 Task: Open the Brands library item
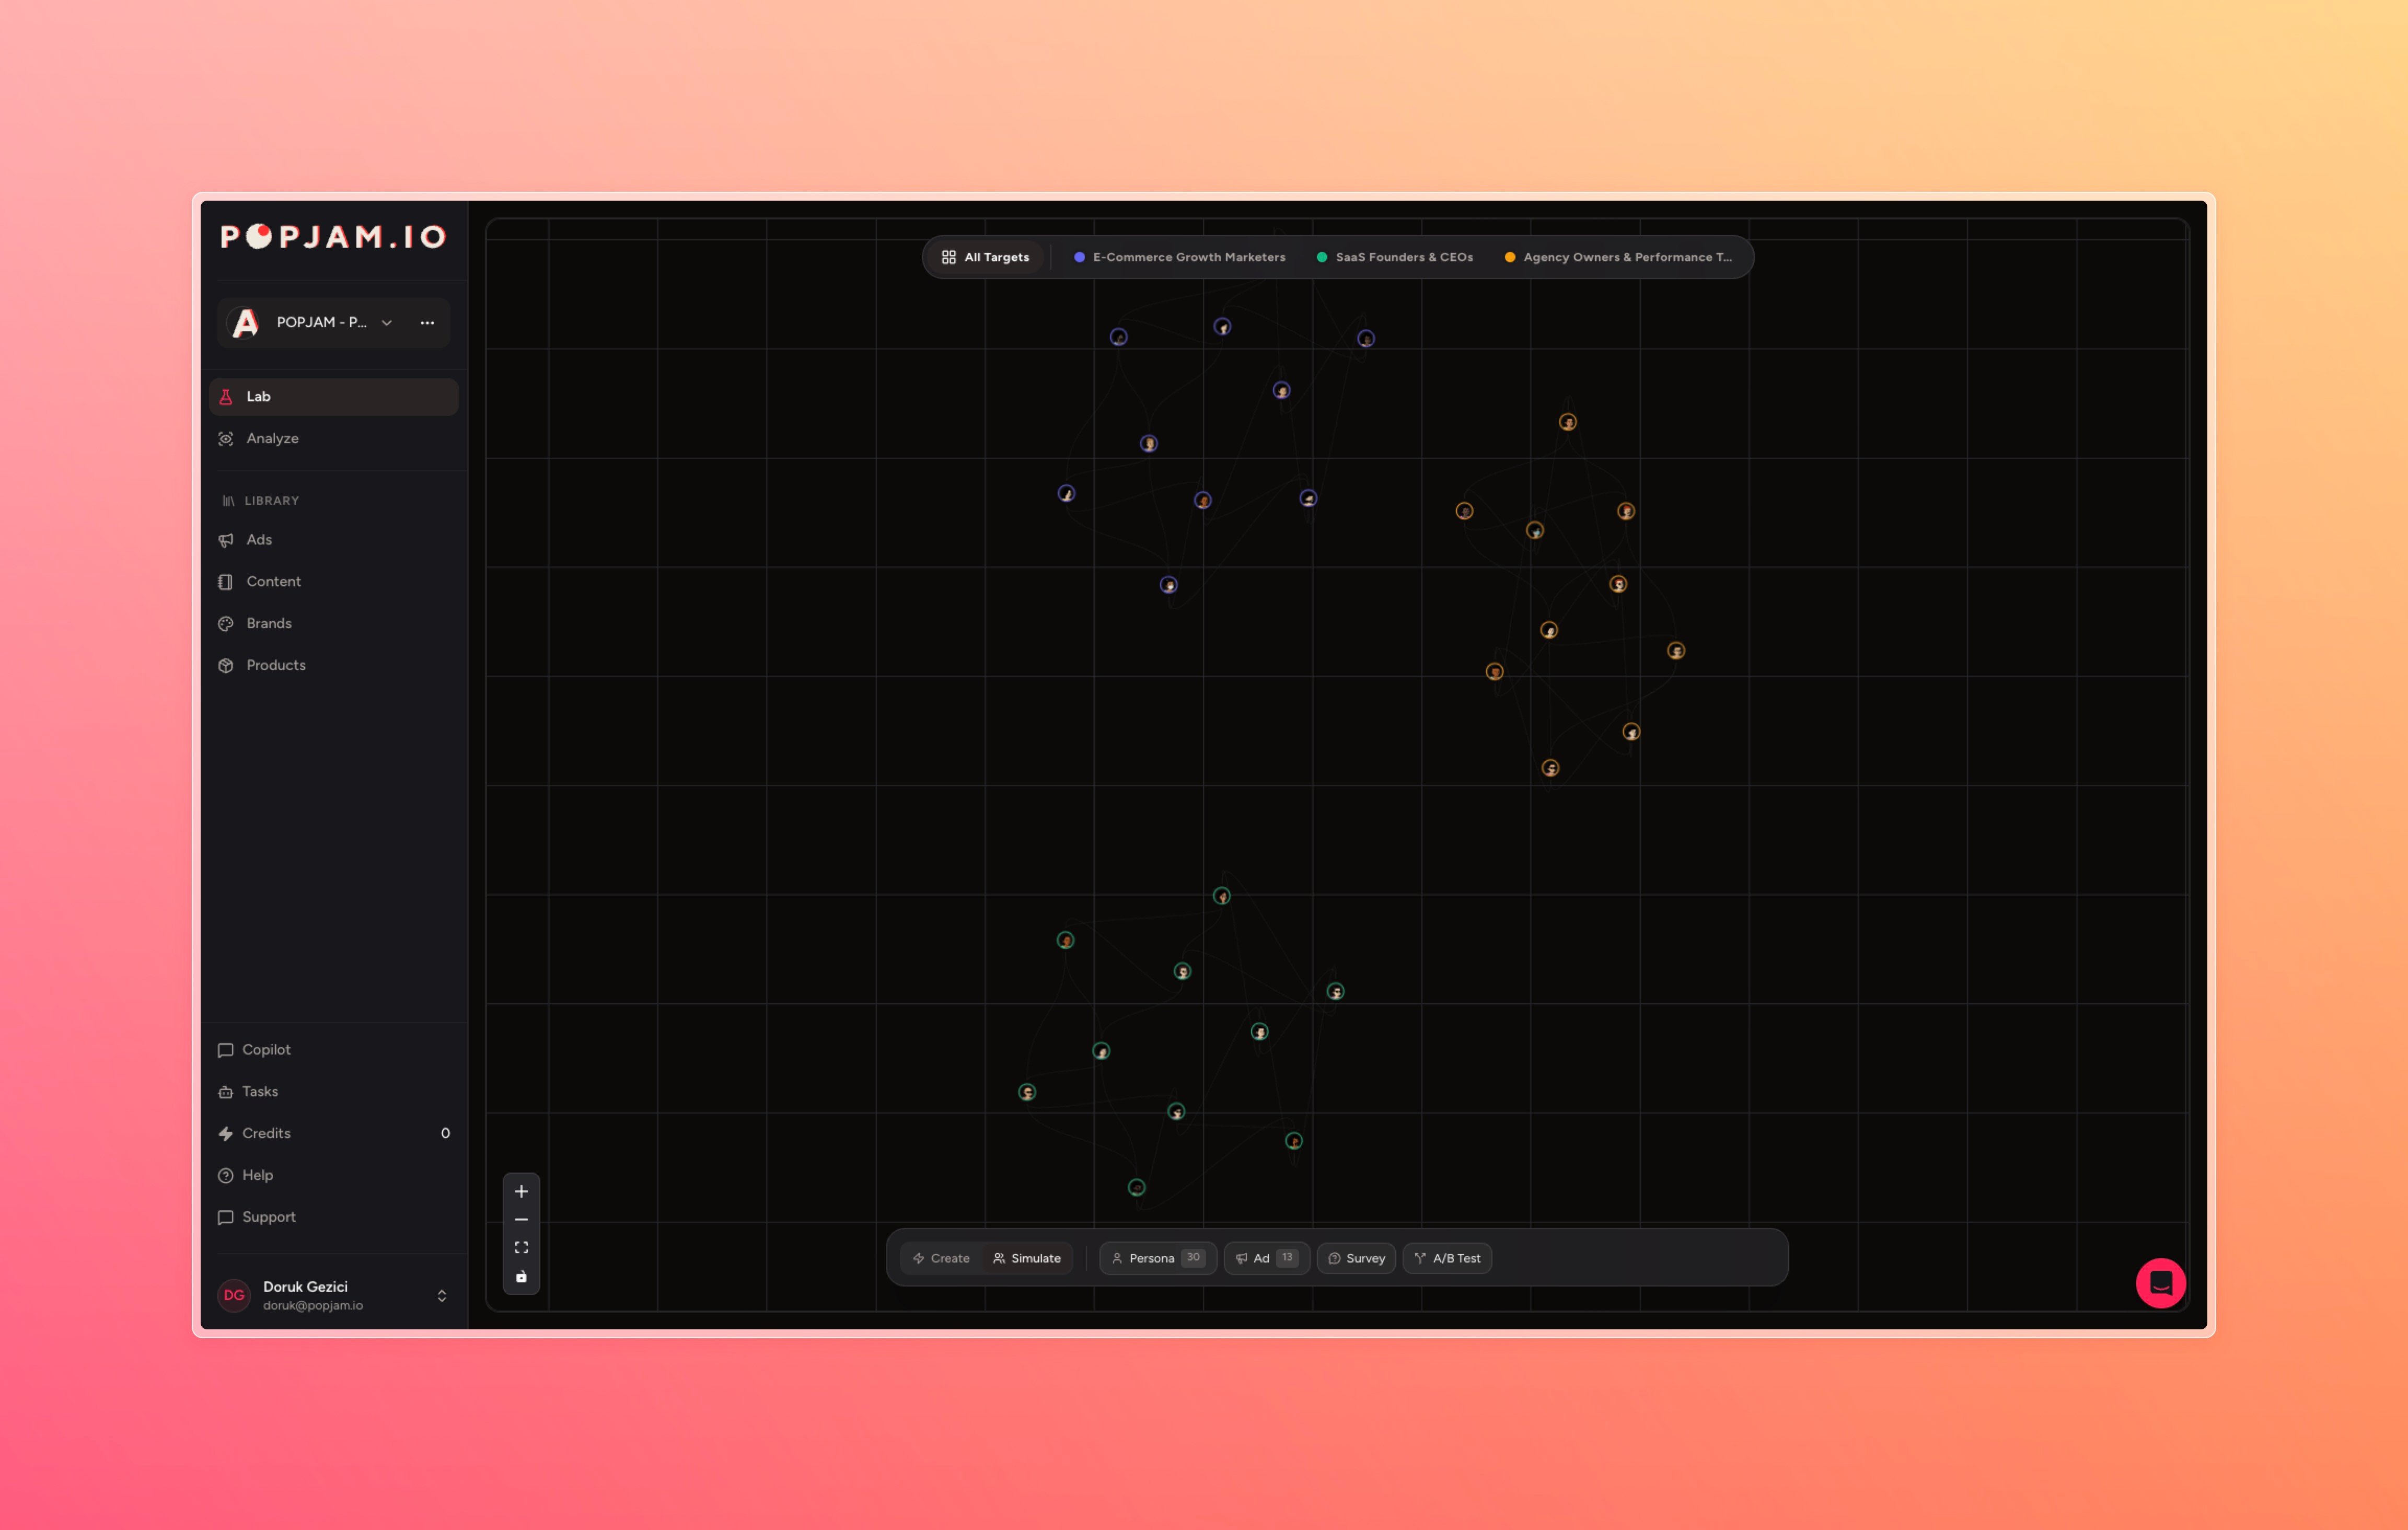click(x=269, y=623)
